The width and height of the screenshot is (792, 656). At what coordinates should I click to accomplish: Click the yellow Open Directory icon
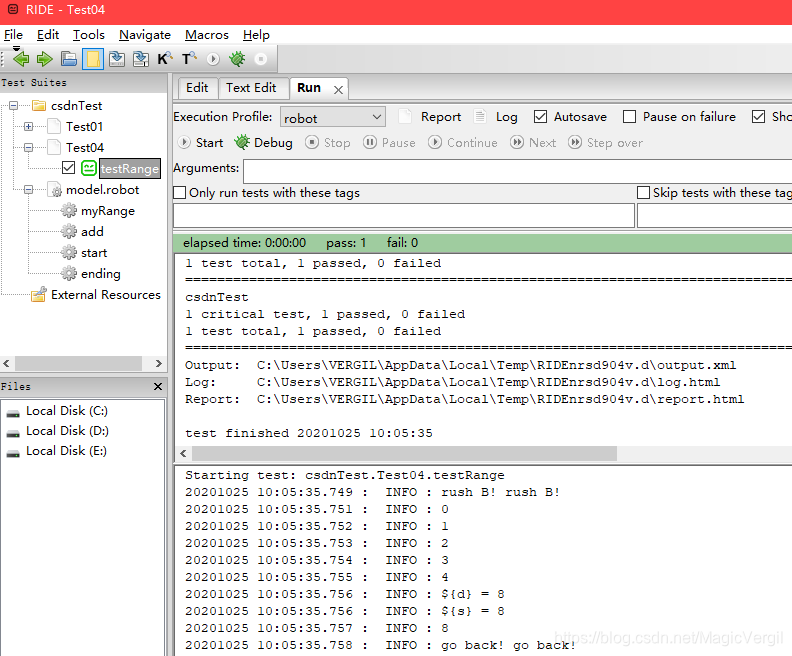pos(93,59)
